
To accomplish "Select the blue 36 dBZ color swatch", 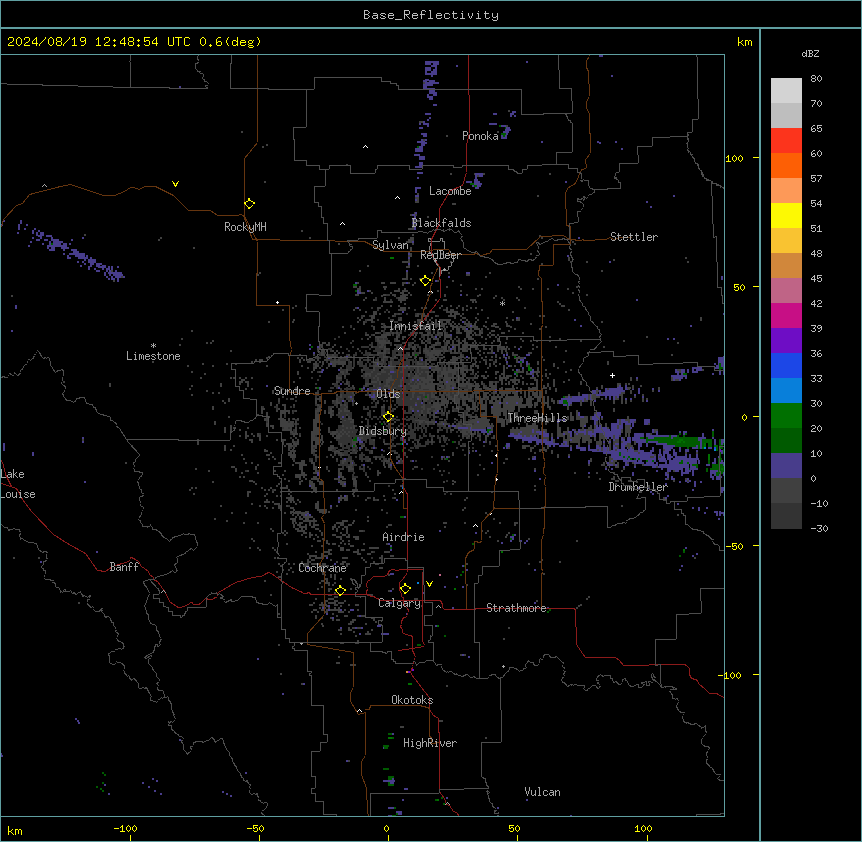I will coord(786,365).
